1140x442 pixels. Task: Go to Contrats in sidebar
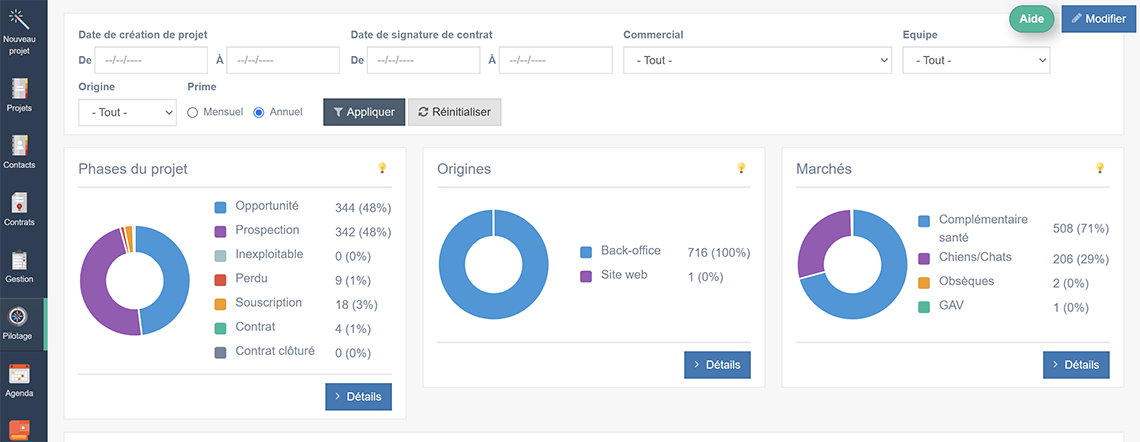[19, 203]
